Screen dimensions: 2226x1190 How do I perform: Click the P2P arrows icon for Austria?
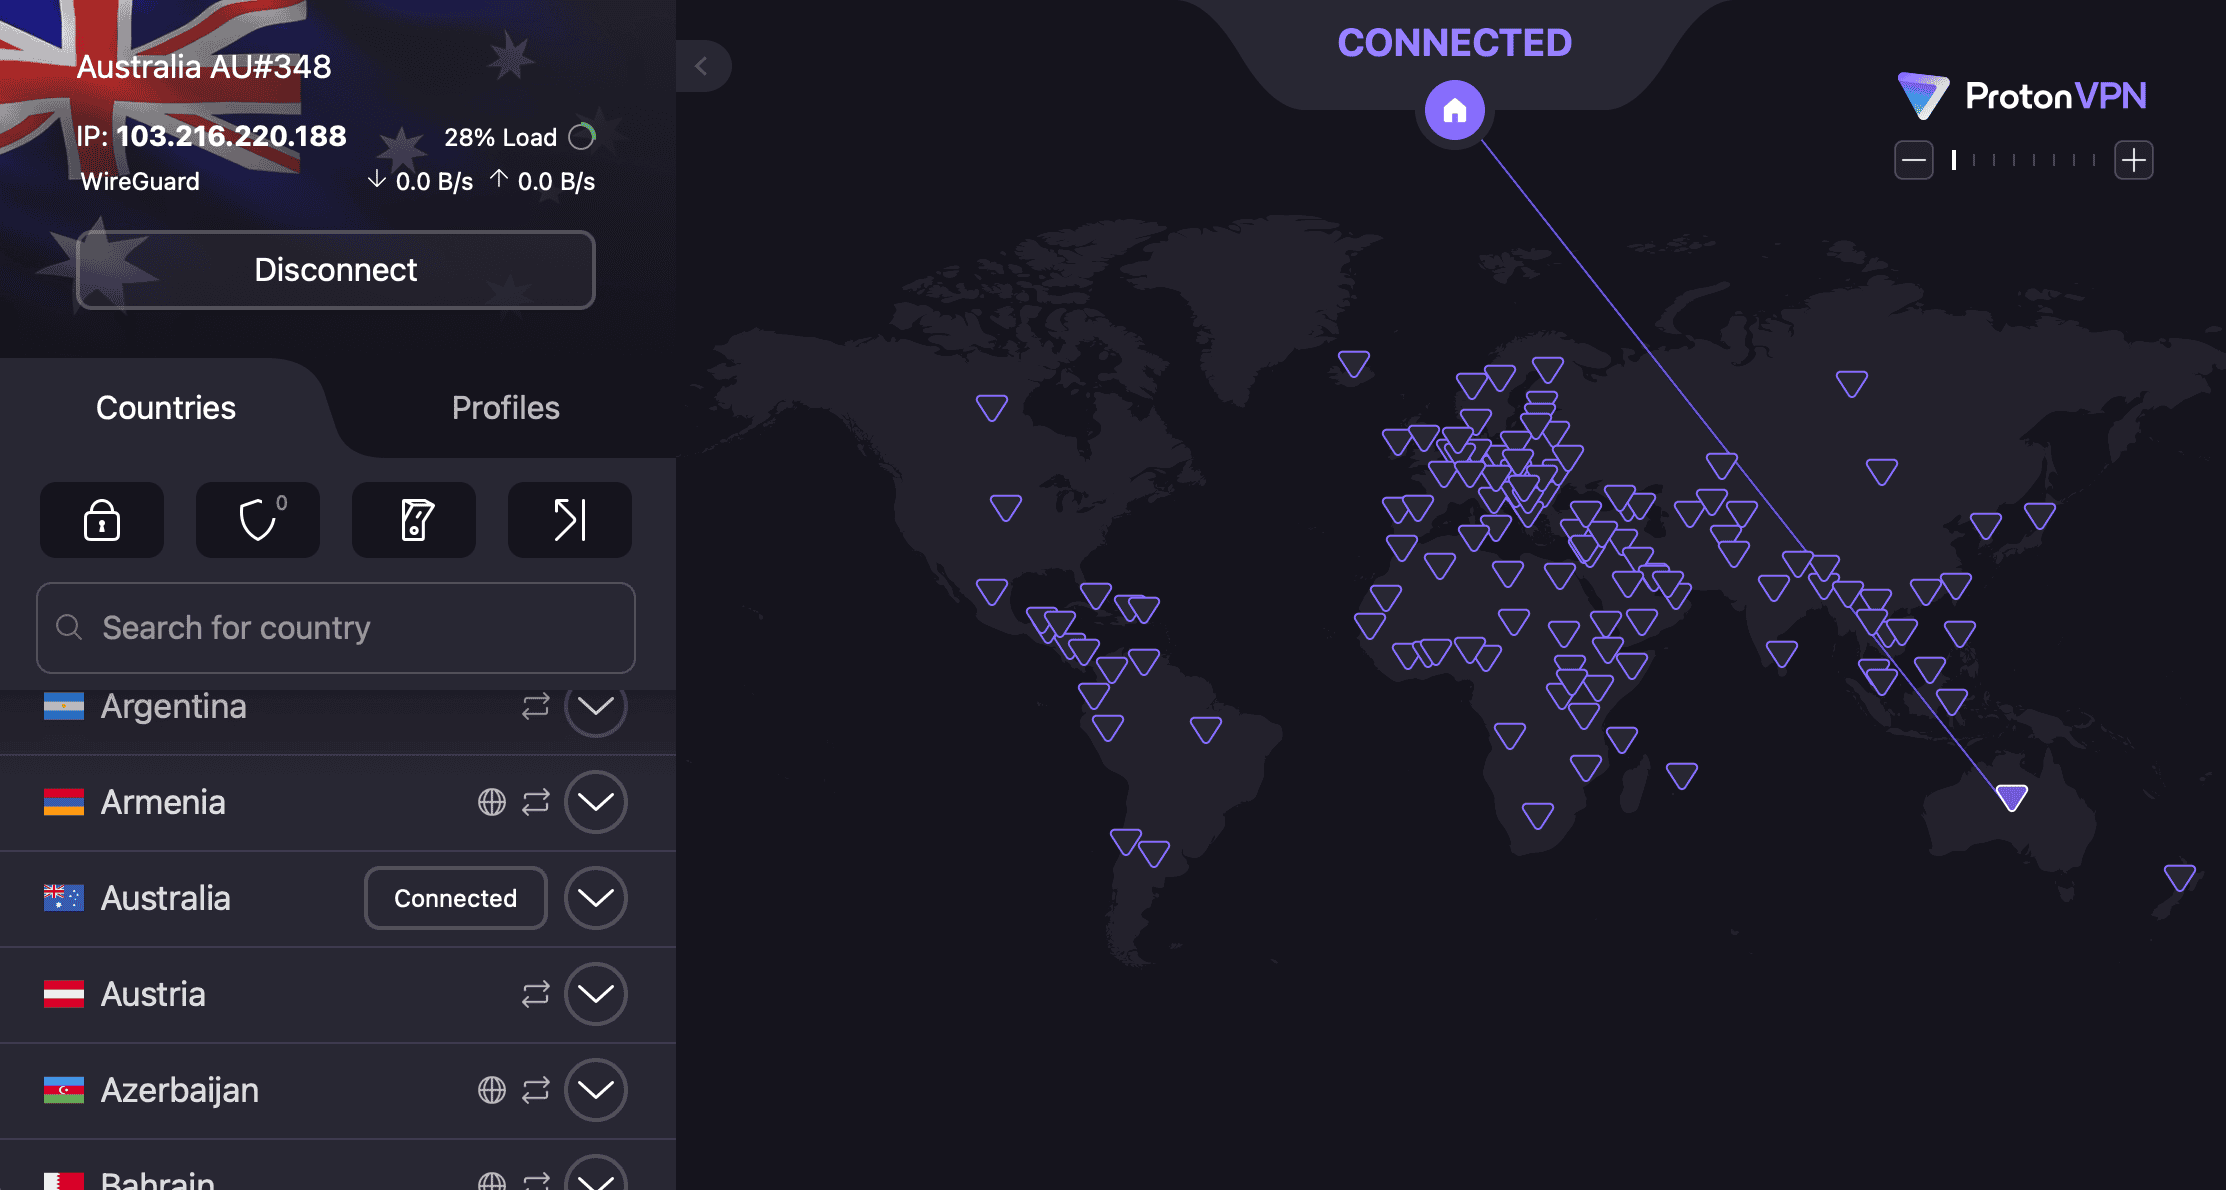pos(536,994)
